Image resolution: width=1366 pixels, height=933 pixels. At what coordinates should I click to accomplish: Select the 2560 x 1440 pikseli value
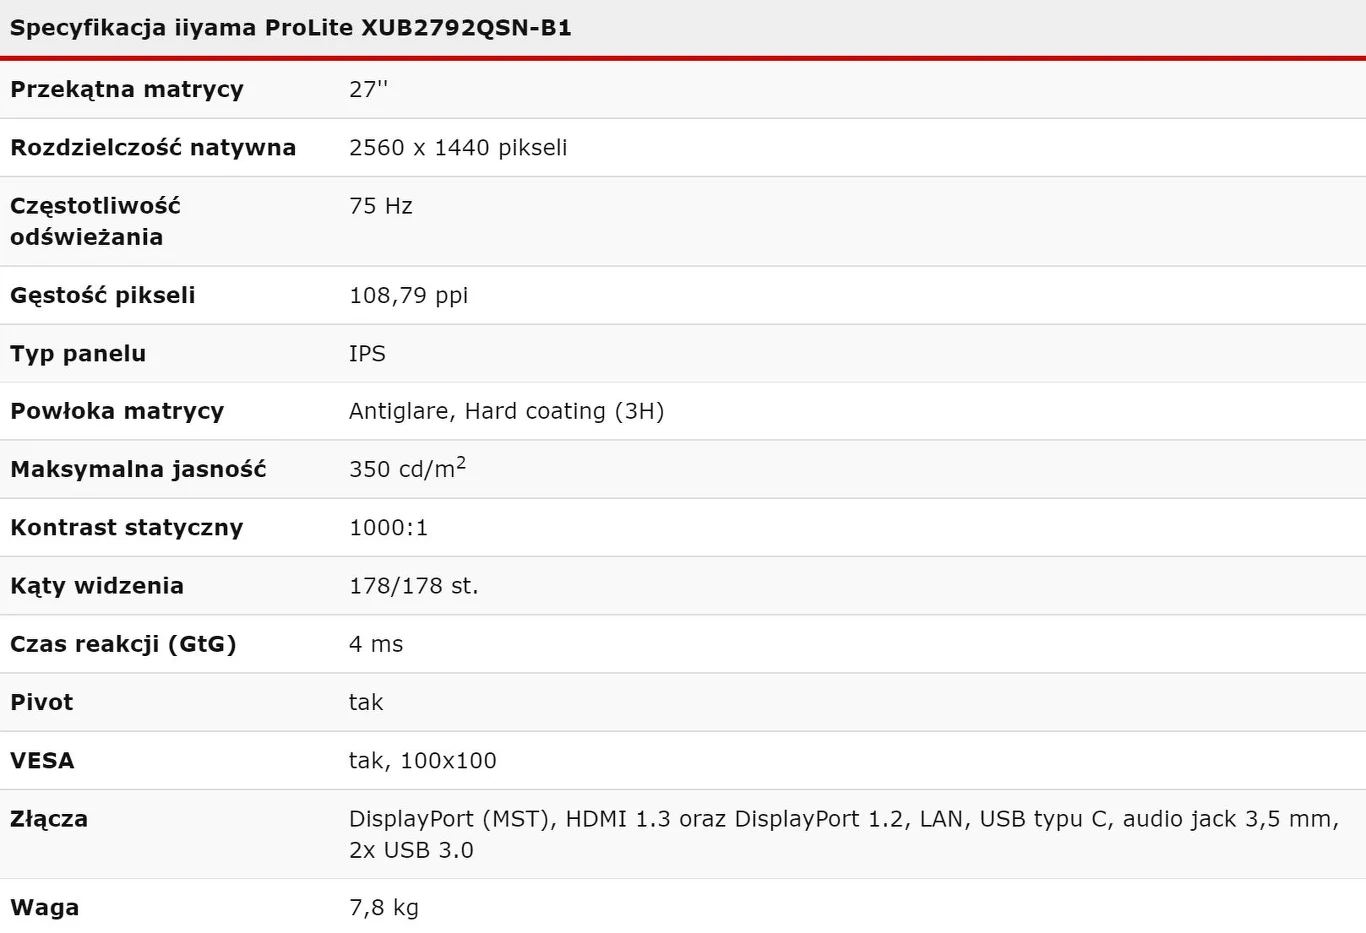point(458,148)
